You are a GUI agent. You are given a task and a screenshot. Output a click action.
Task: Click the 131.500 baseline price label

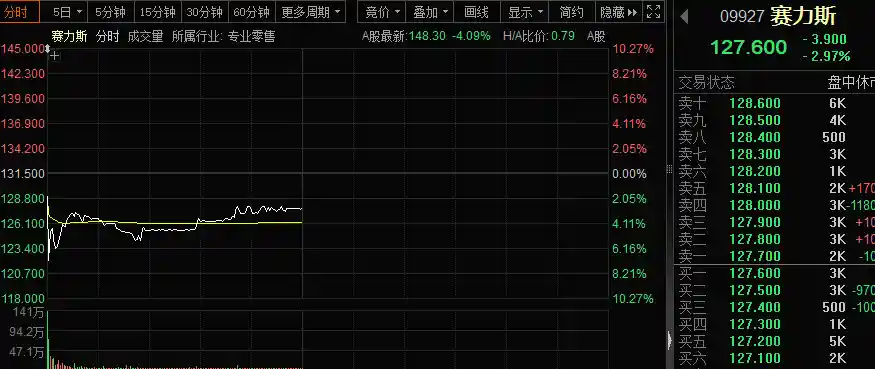[22, 174]
